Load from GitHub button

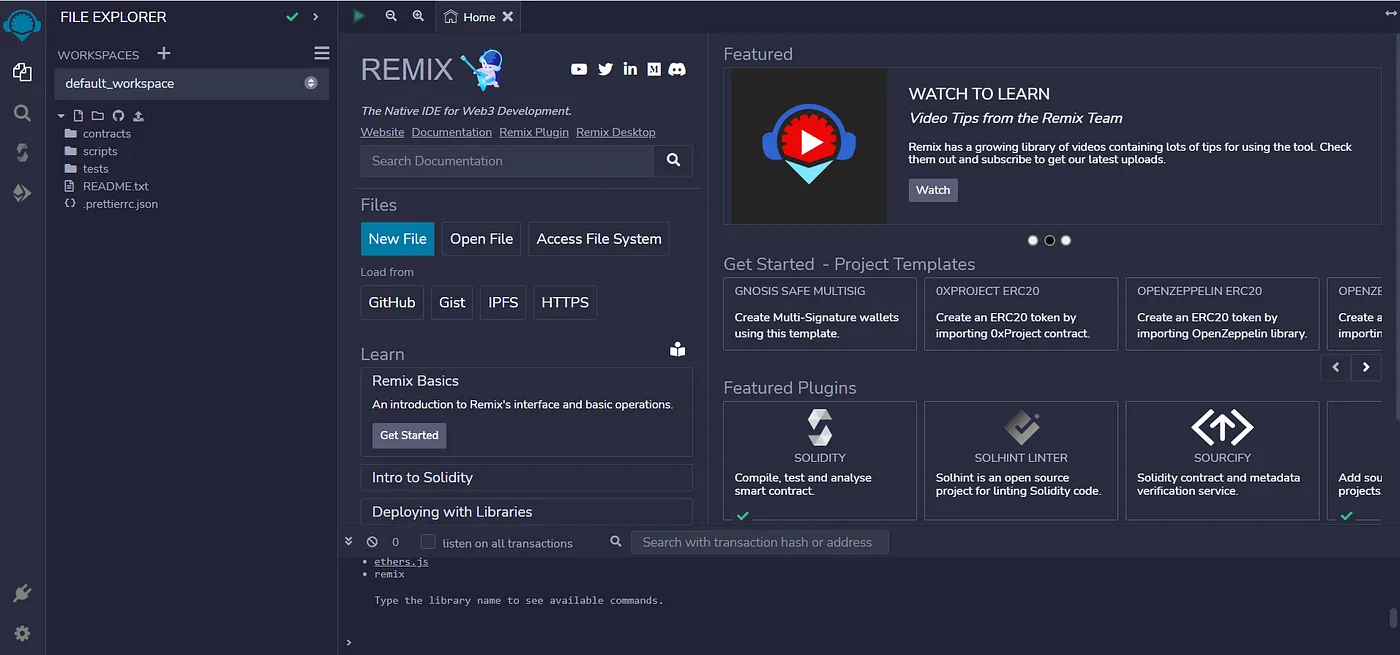click(392, 302)
